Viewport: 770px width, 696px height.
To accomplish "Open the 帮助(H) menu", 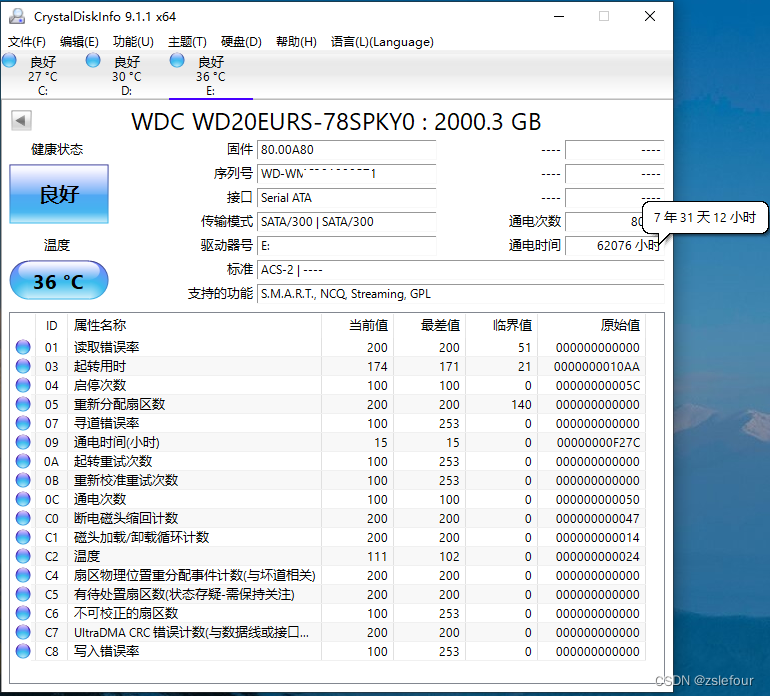I will 296,42.
